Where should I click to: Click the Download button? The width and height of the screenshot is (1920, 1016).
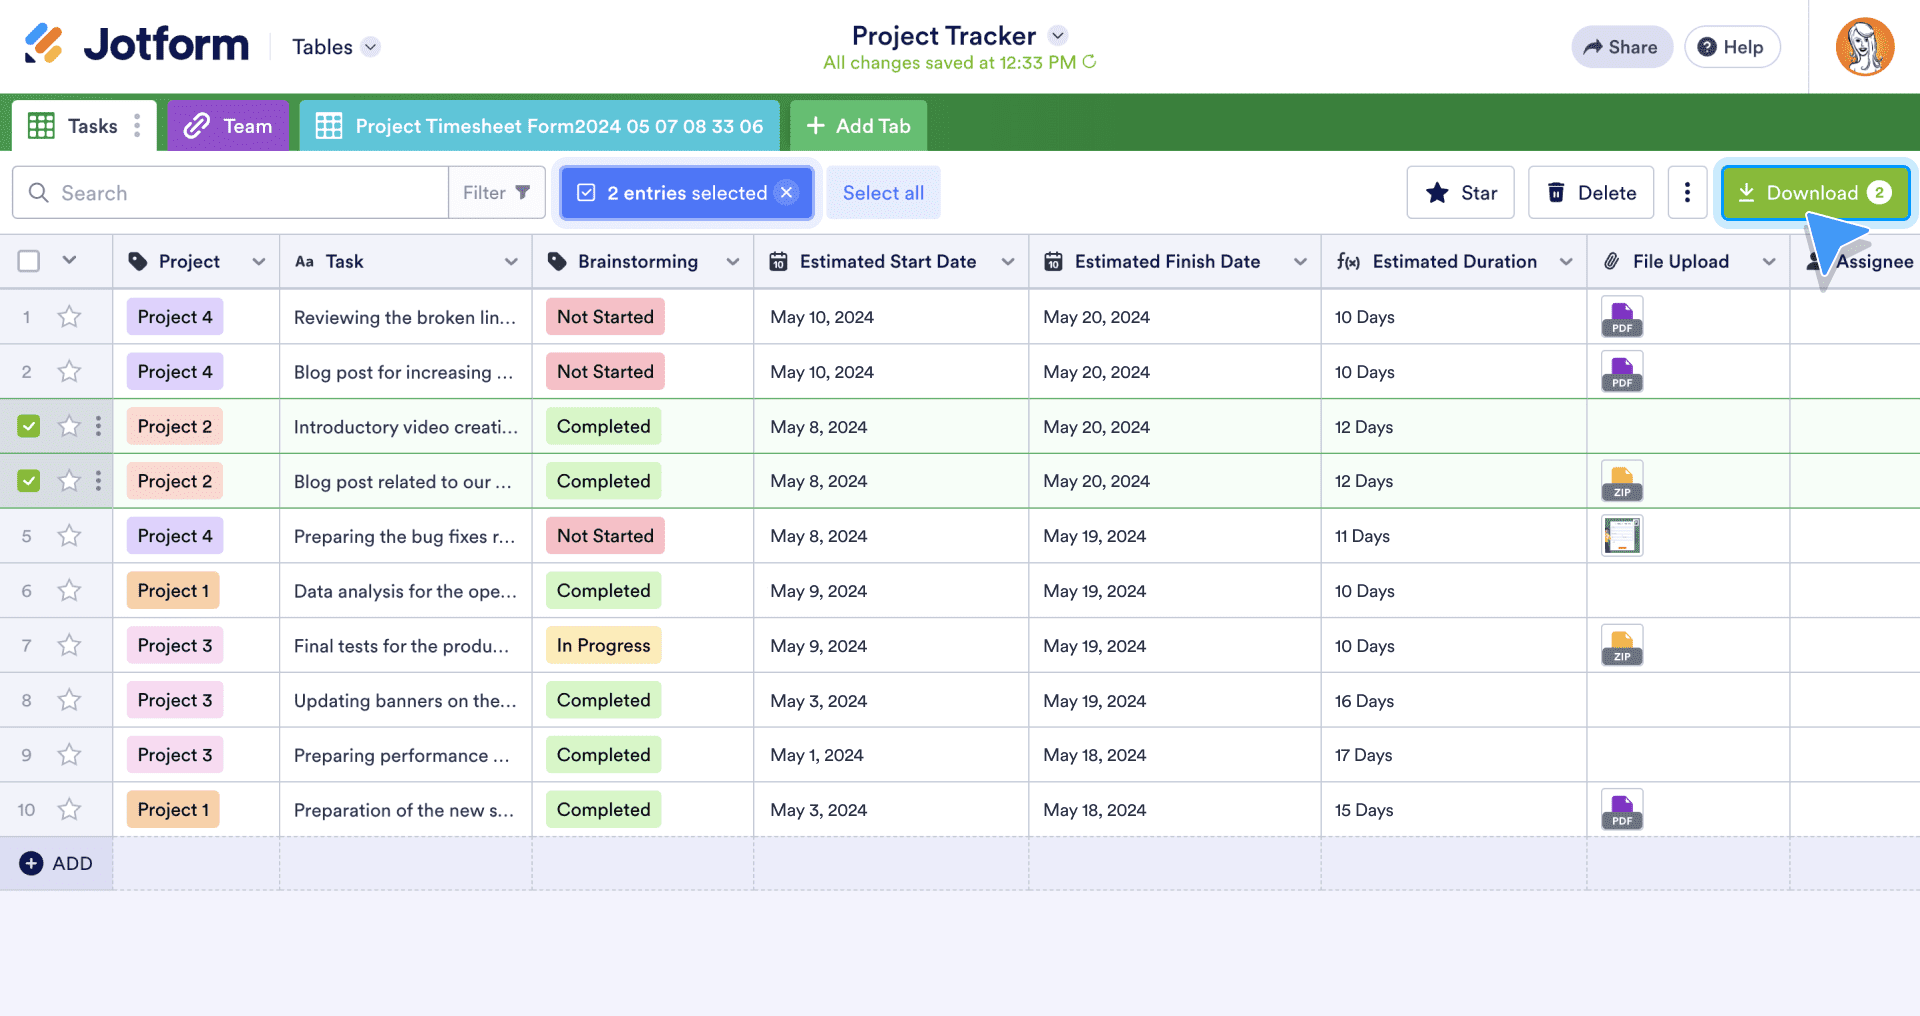(x=1814, y=193)
